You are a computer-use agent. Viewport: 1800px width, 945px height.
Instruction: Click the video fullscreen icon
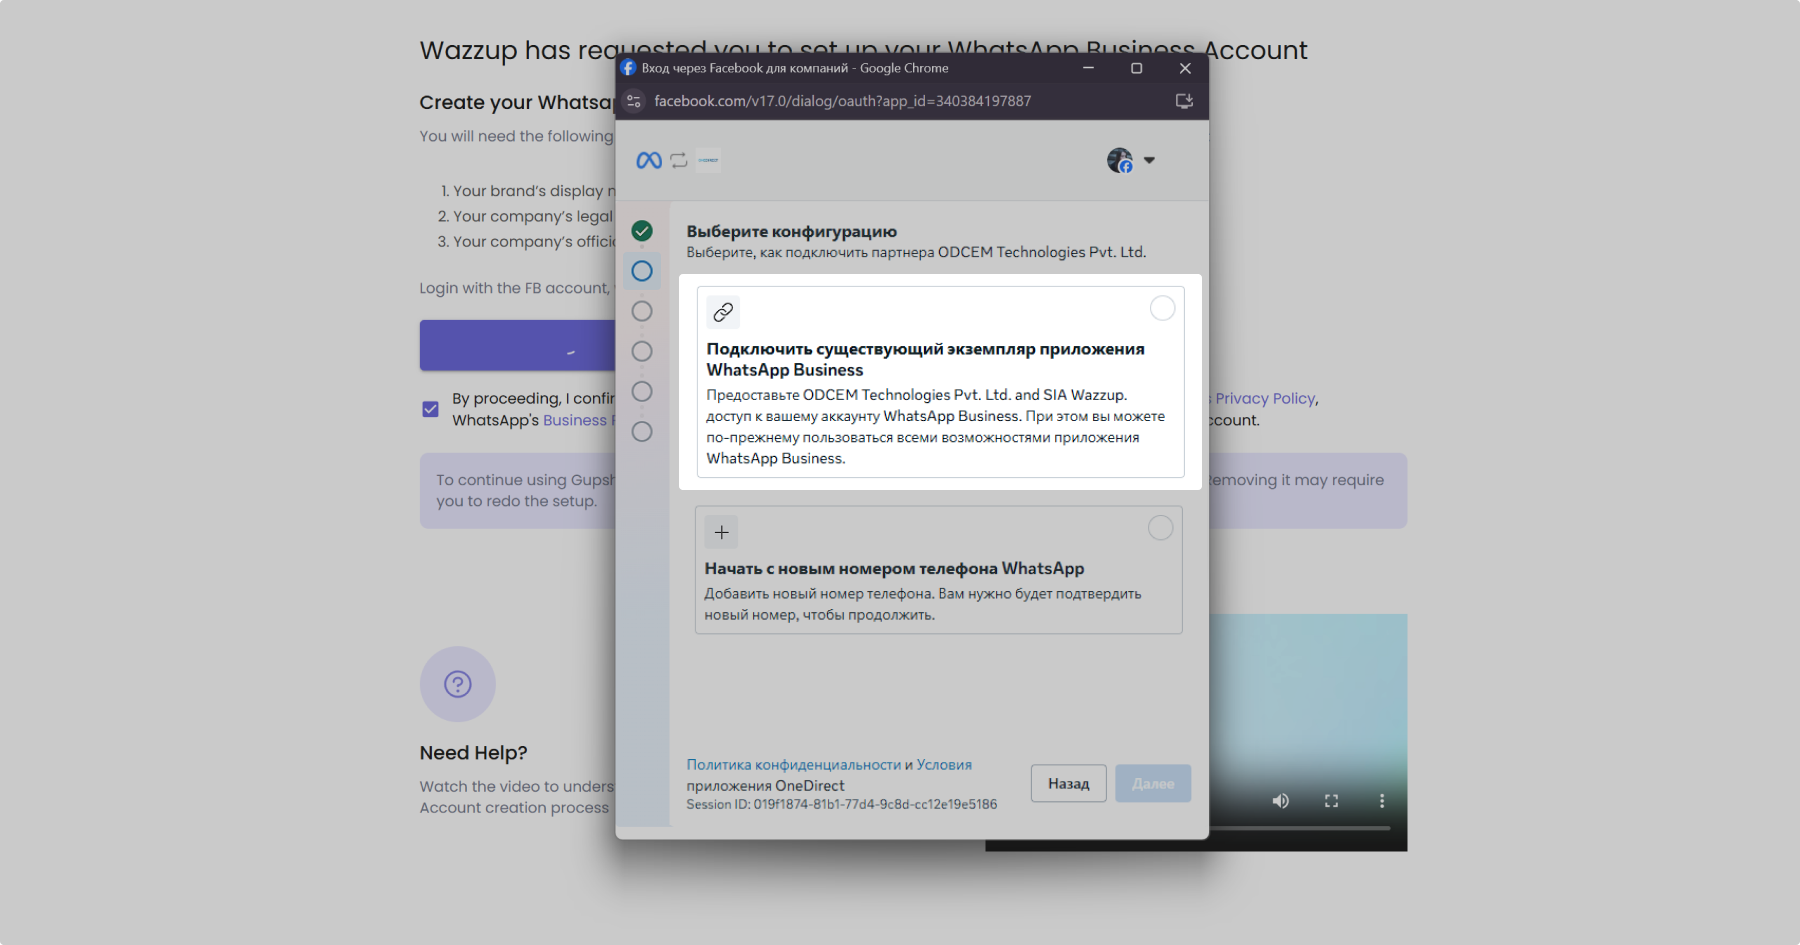point(1331,801)
